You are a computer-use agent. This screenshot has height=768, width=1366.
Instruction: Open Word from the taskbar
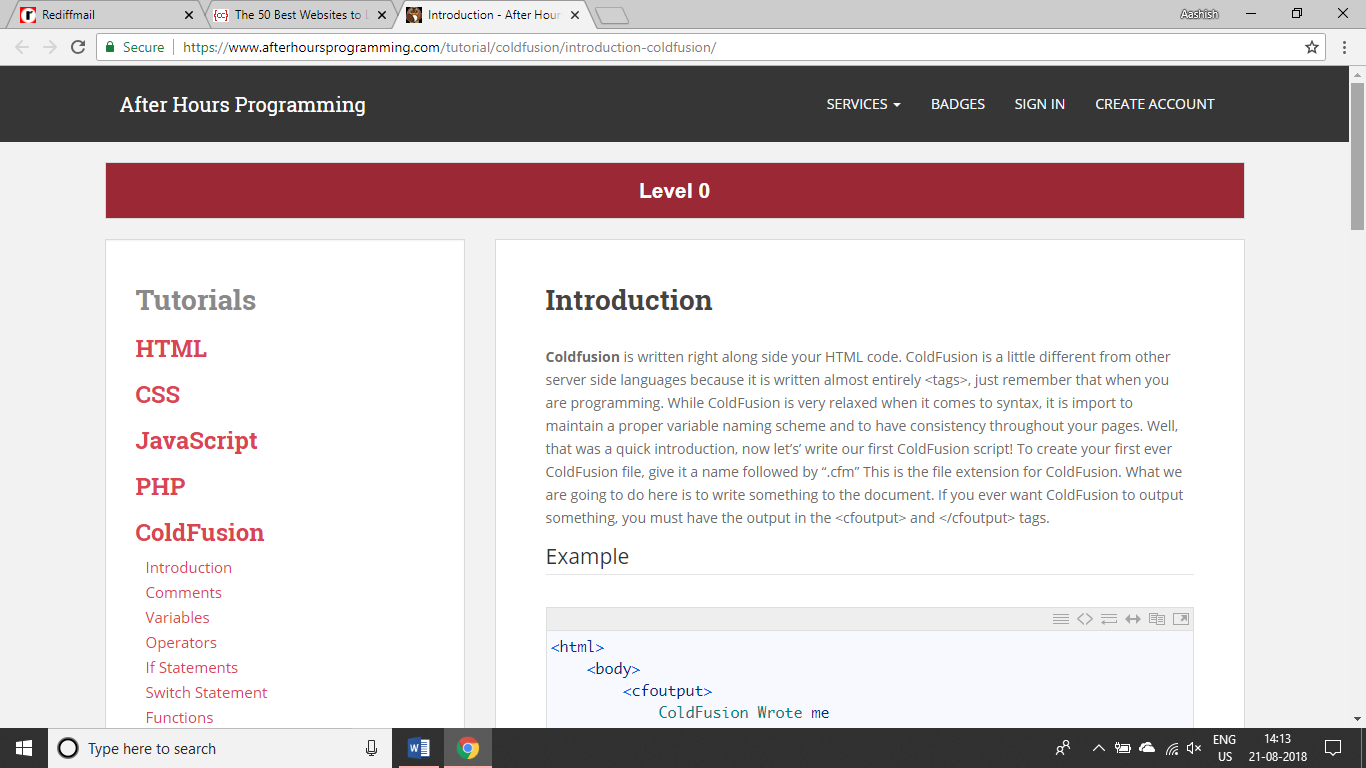pos(419,748)
